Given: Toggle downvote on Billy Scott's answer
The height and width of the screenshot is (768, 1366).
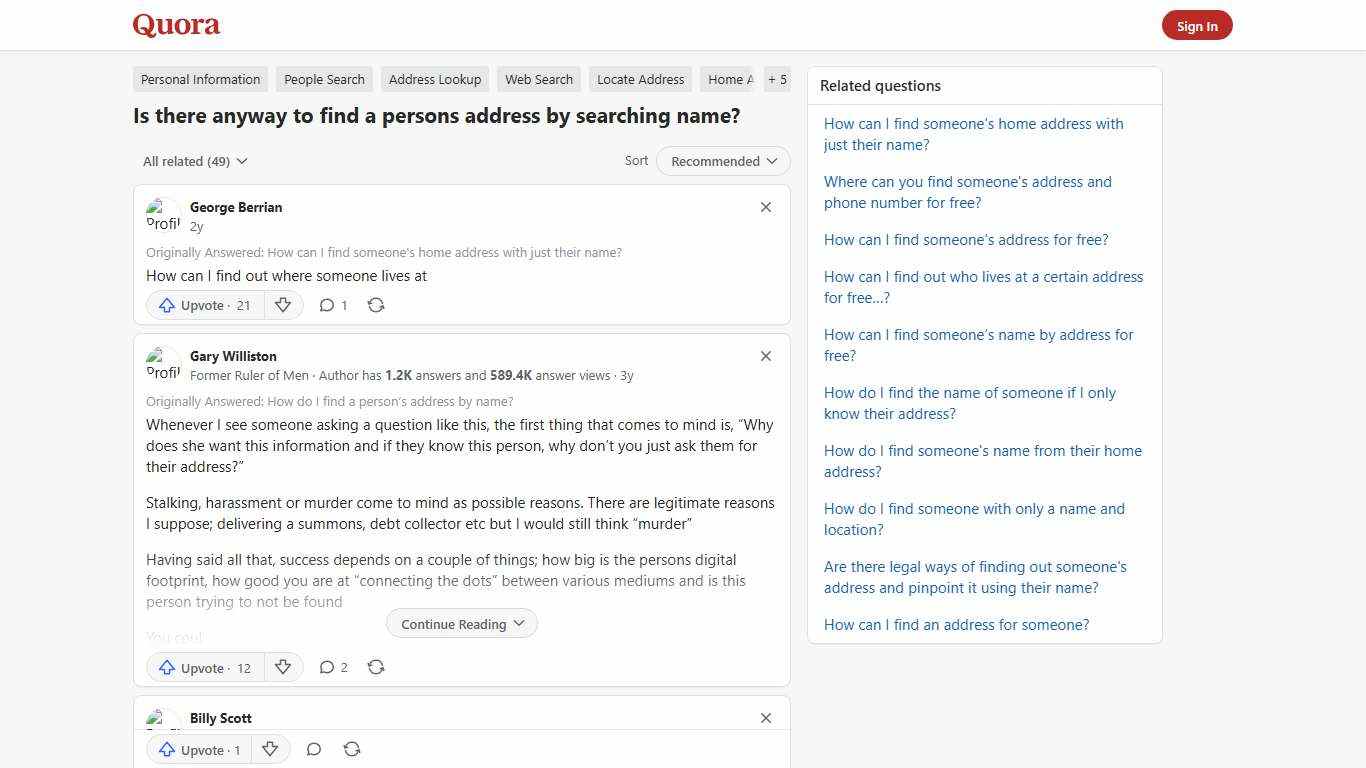Looking at the screenshot, I should 270,749.
